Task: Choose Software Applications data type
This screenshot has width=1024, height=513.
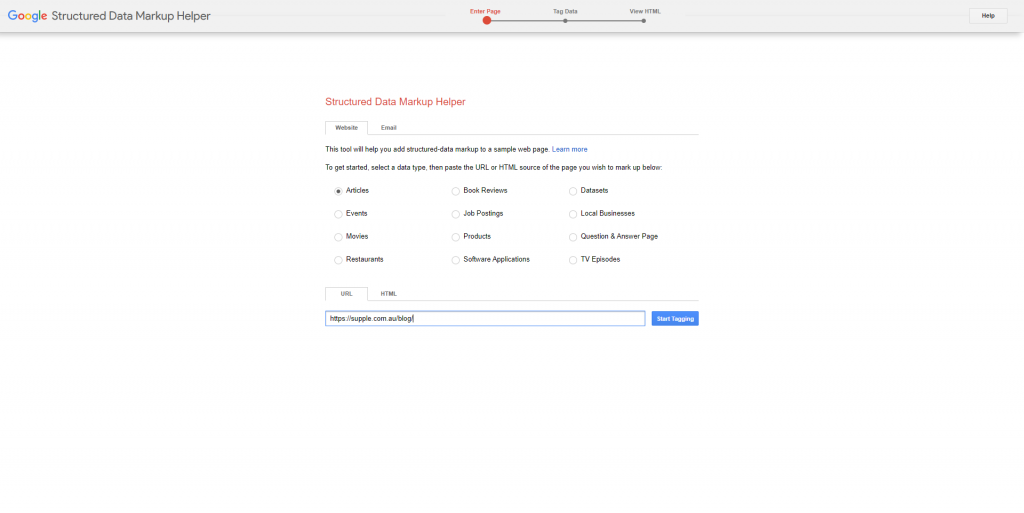Action: click(x=456, y=260)
